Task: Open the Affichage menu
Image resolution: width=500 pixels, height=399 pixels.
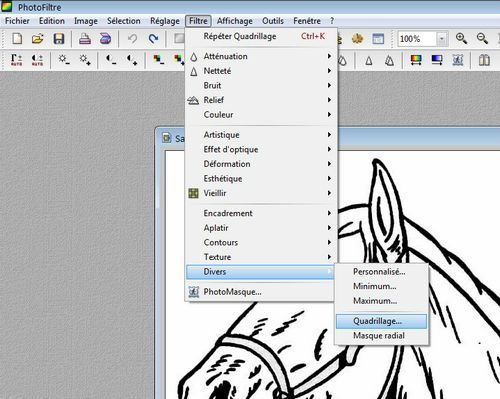Action: tap(235, 21)
